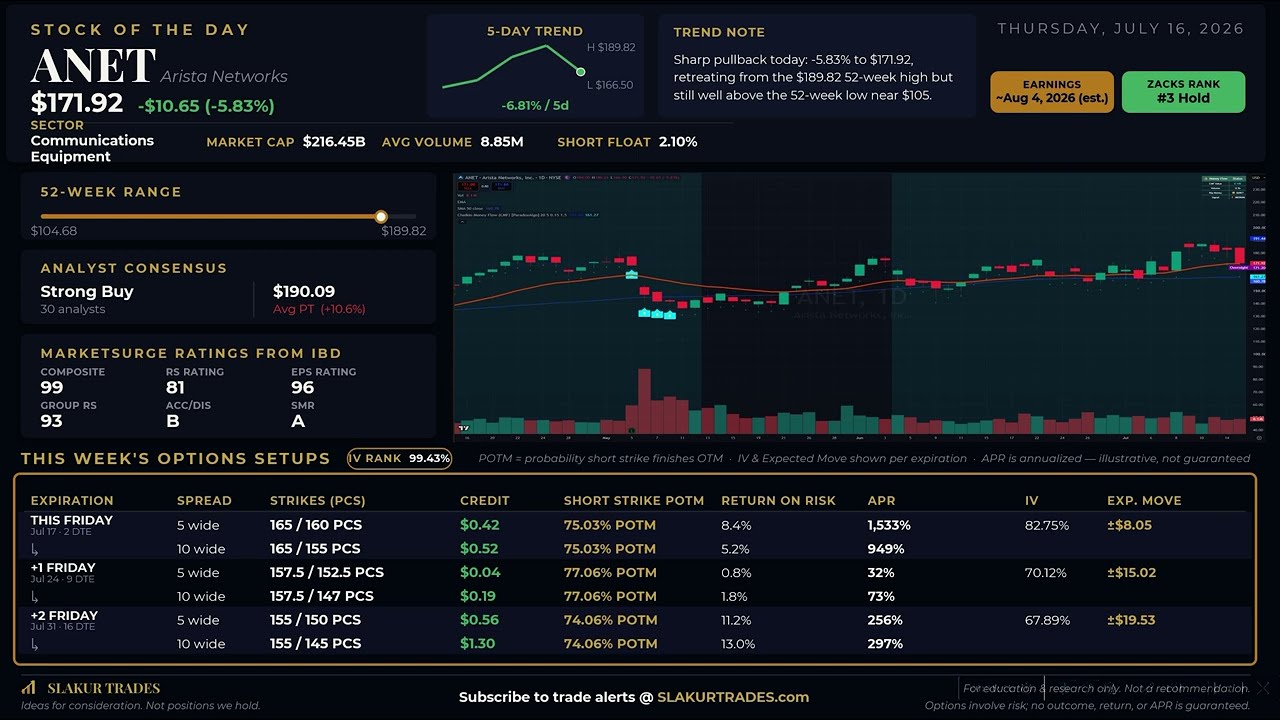Select the +2 FRIDAY expiration row label
The image size is (1280, 720).
point(64,616)
